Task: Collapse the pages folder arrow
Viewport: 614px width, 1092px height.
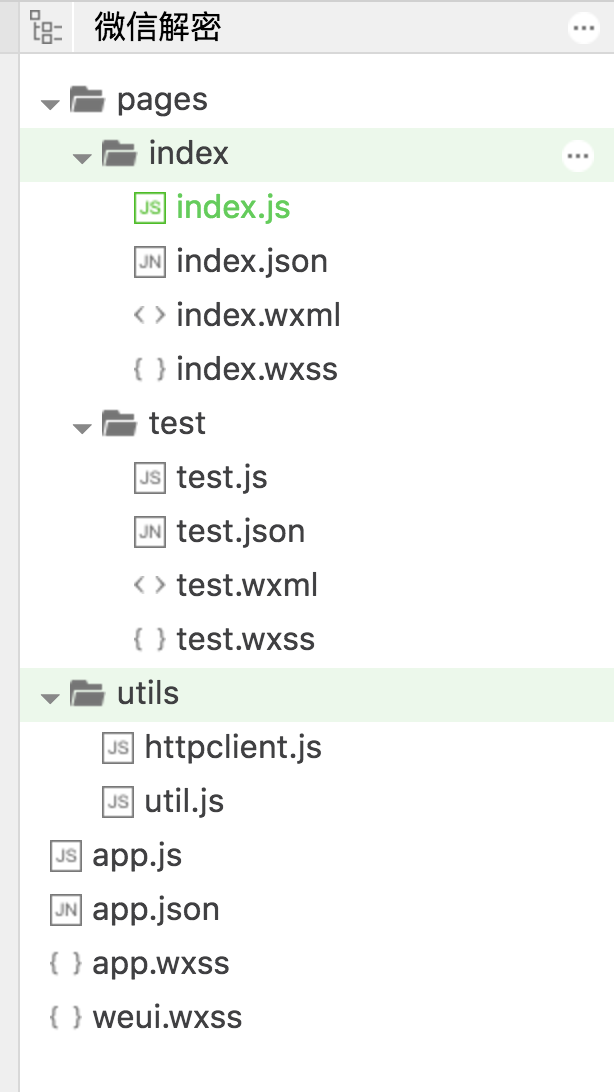Action: (x=50, y=104)
